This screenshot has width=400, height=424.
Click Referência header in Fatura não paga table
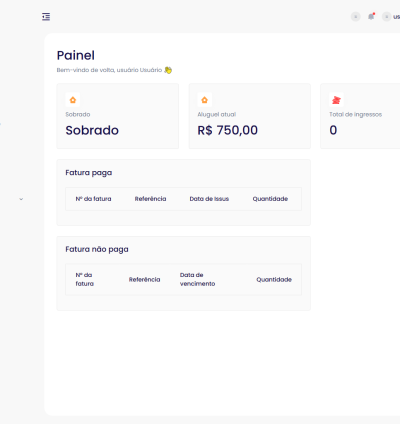click(x=144, y=279)
